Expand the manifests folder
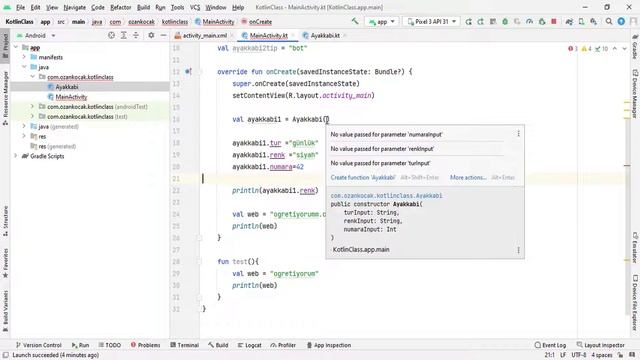The image size is (640, 360). [x=24, y=57]
